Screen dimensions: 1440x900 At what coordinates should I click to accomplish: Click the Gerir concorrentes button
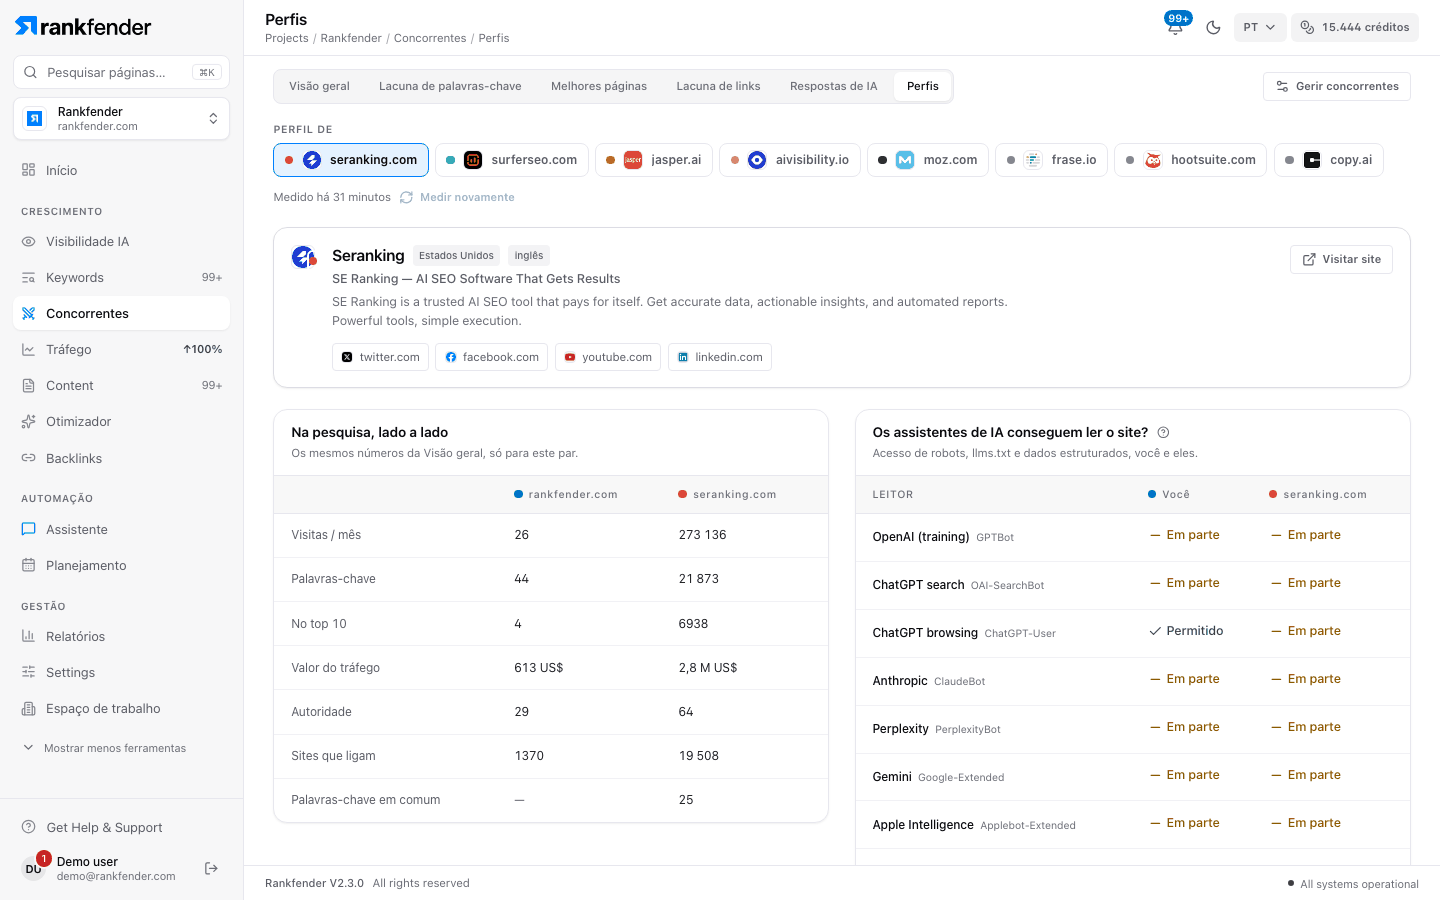pyautogui.click(x=1337, y=86)
